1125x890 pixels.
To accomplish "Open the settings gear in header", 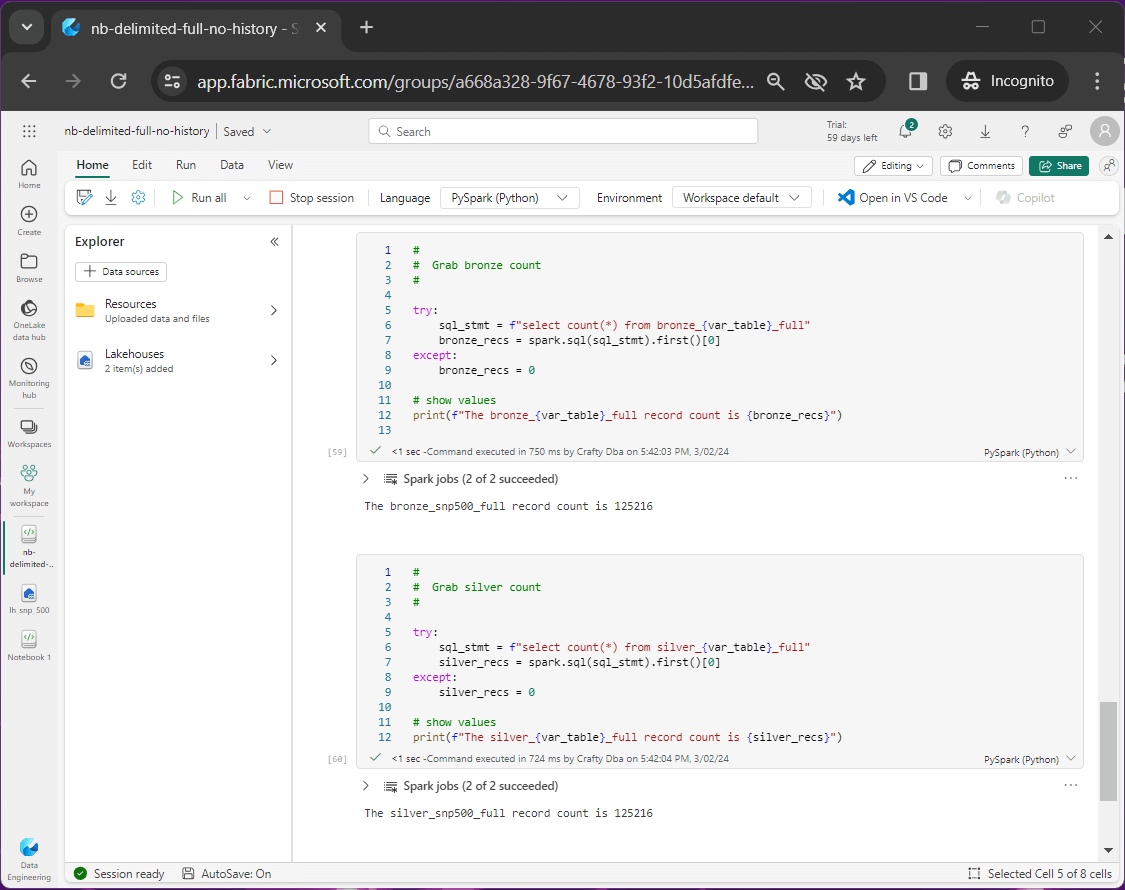I will (945, 131).
